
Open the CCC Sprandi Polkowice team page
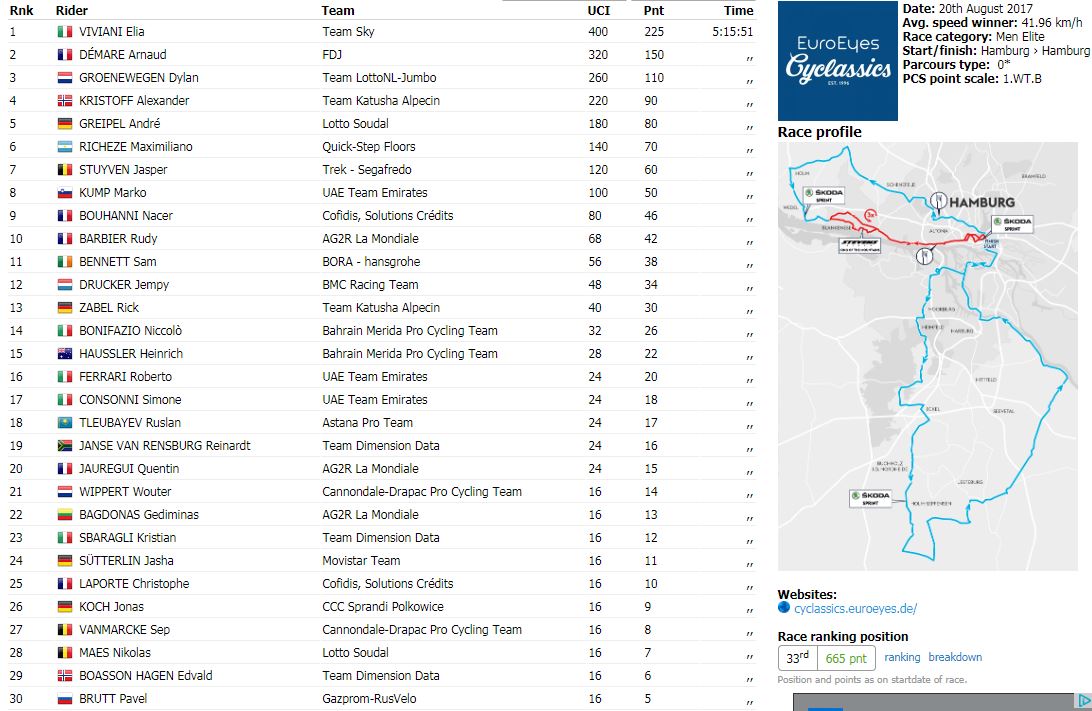(383, 606)
